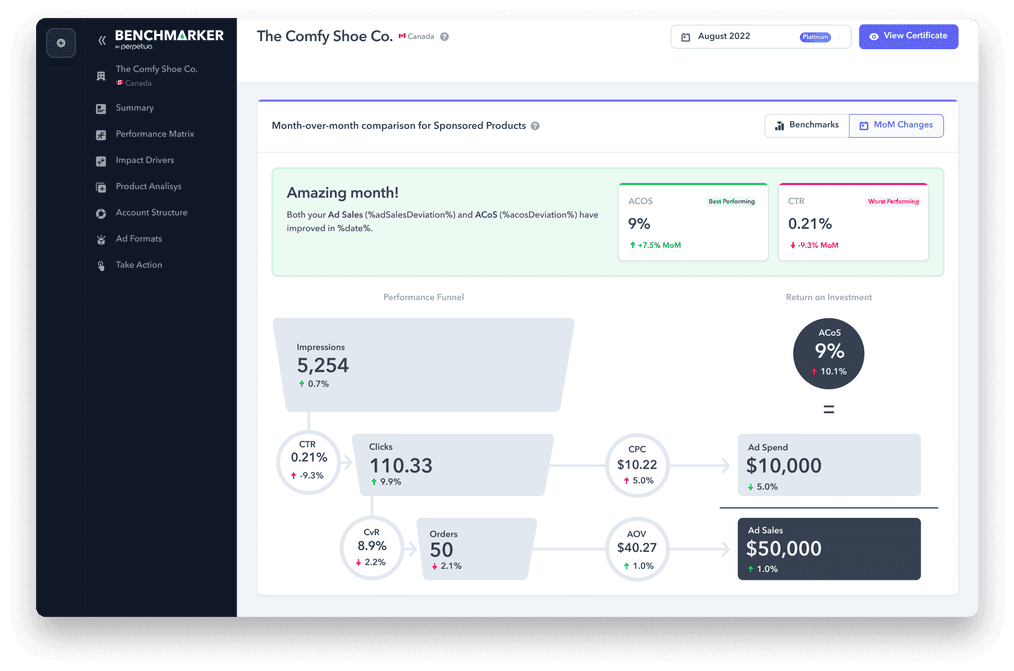Click the Account Structure sidebar icon
This screenshot has height=671, width=1014.
[101, 213]
